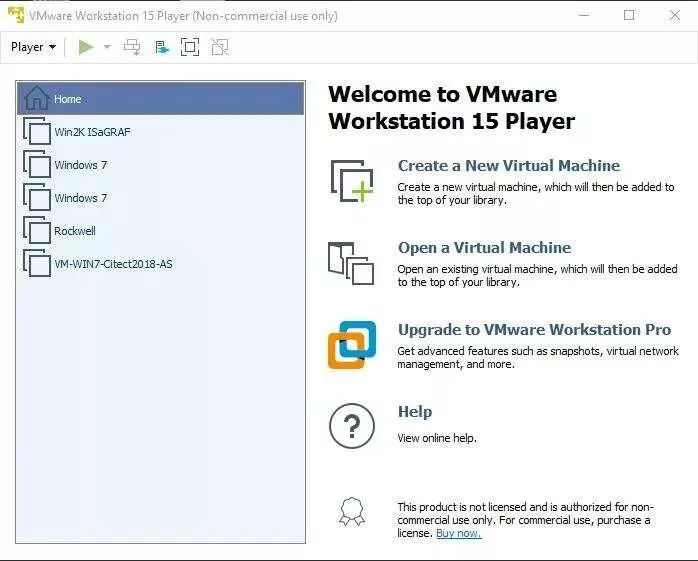Click the VMware title bar app icon

[x=16, y=15]
